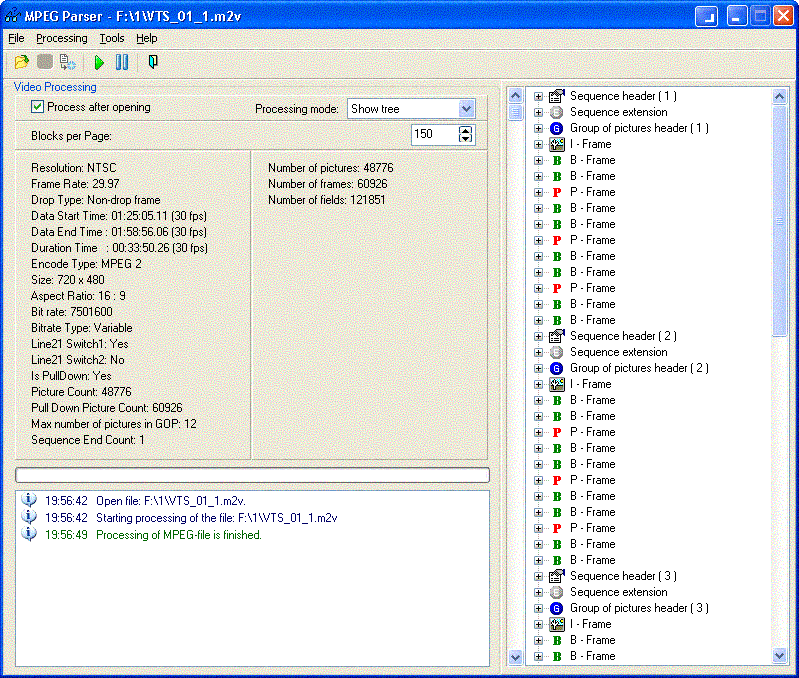This screenshot has width=799, height=678.
Task: Increase Blocks per Page with up arrow
Action: tap(465, 129)
